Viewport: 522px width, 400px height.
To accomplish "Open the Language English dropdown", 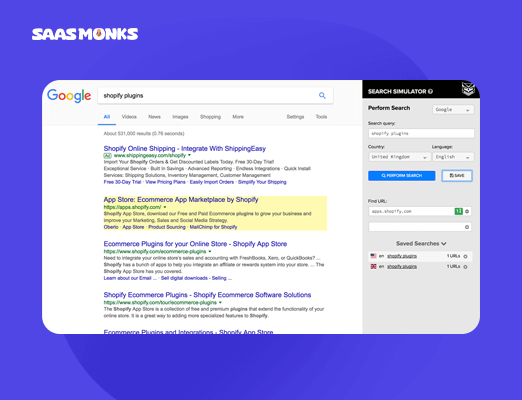I will click(453, 157).
